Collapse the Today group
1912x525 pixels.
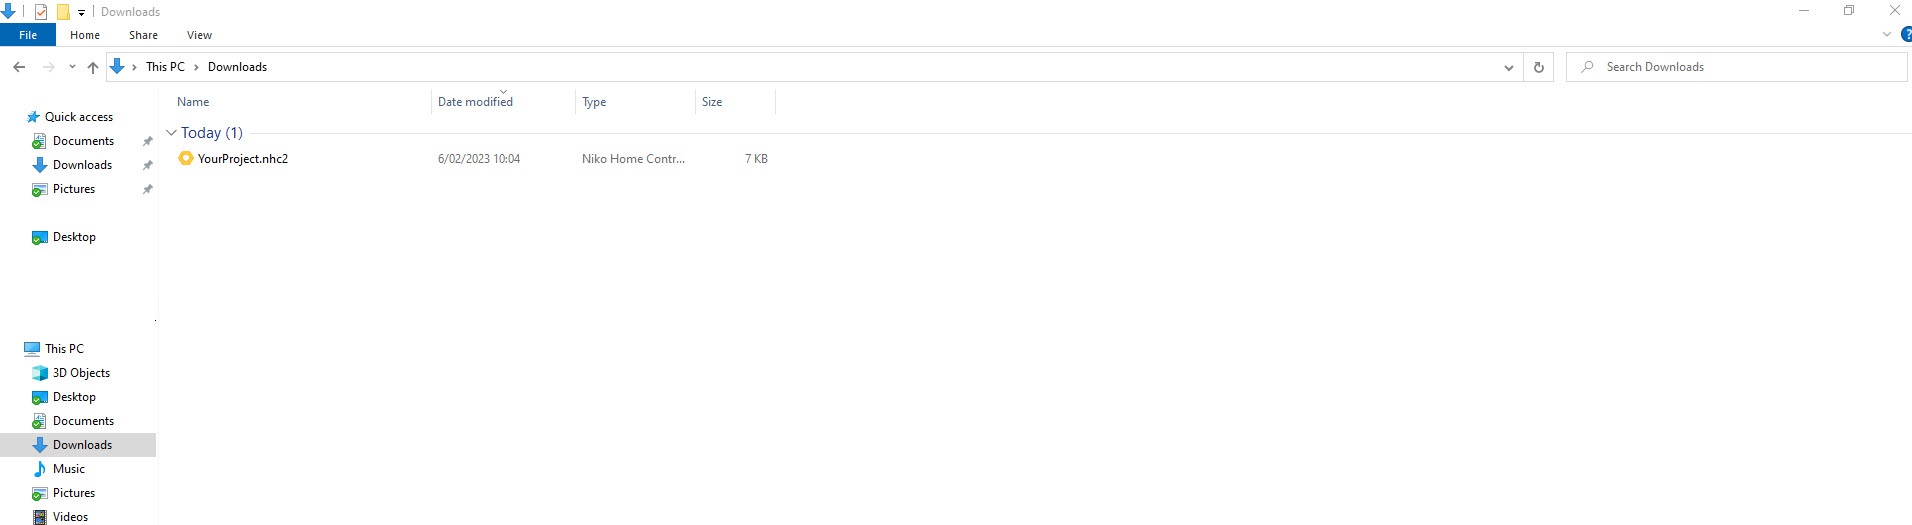[171, 133]
